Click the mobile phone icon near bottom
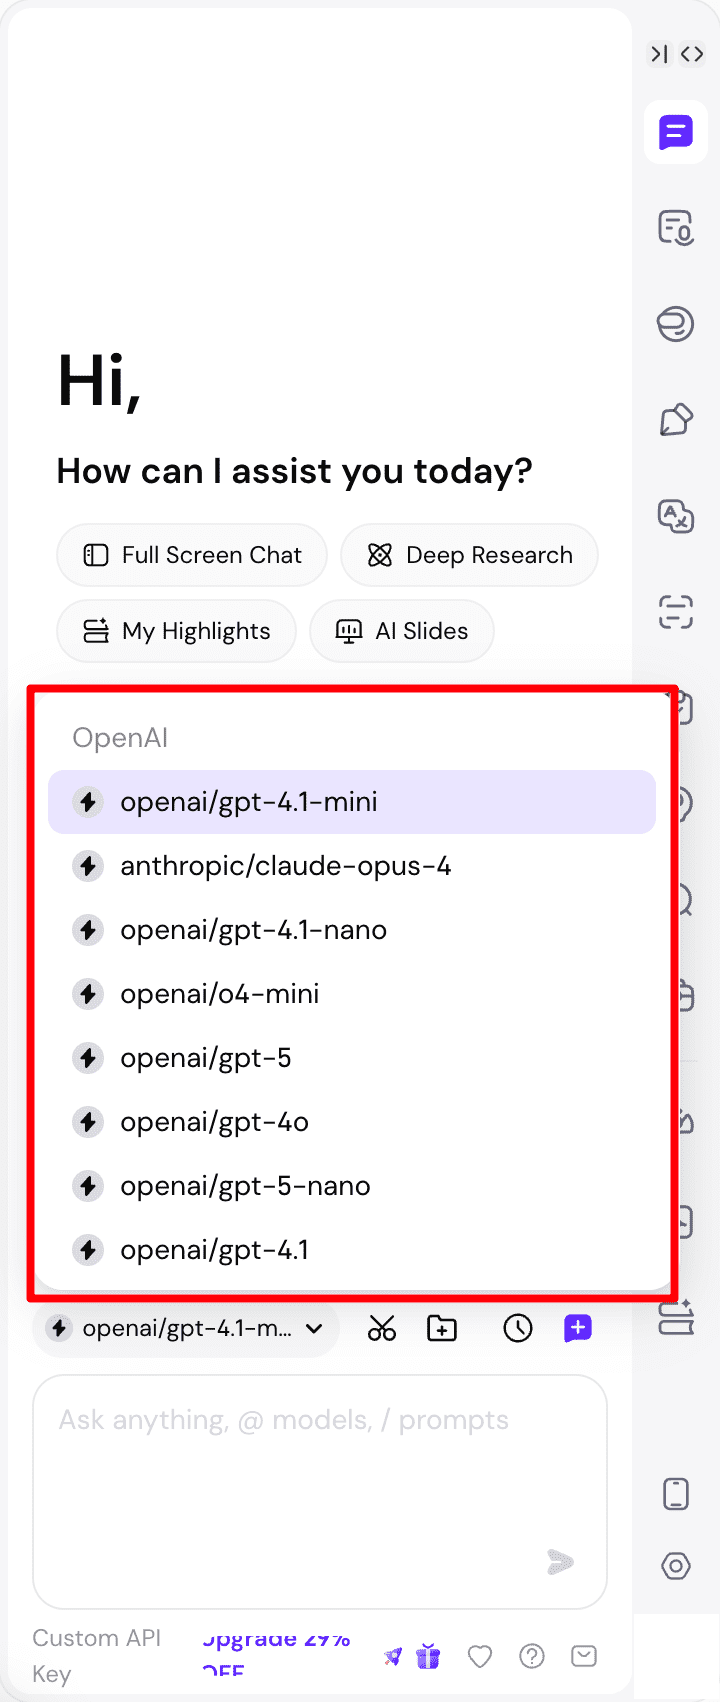The height and width of the screenshot is (1702, 720). point(676,1492)
